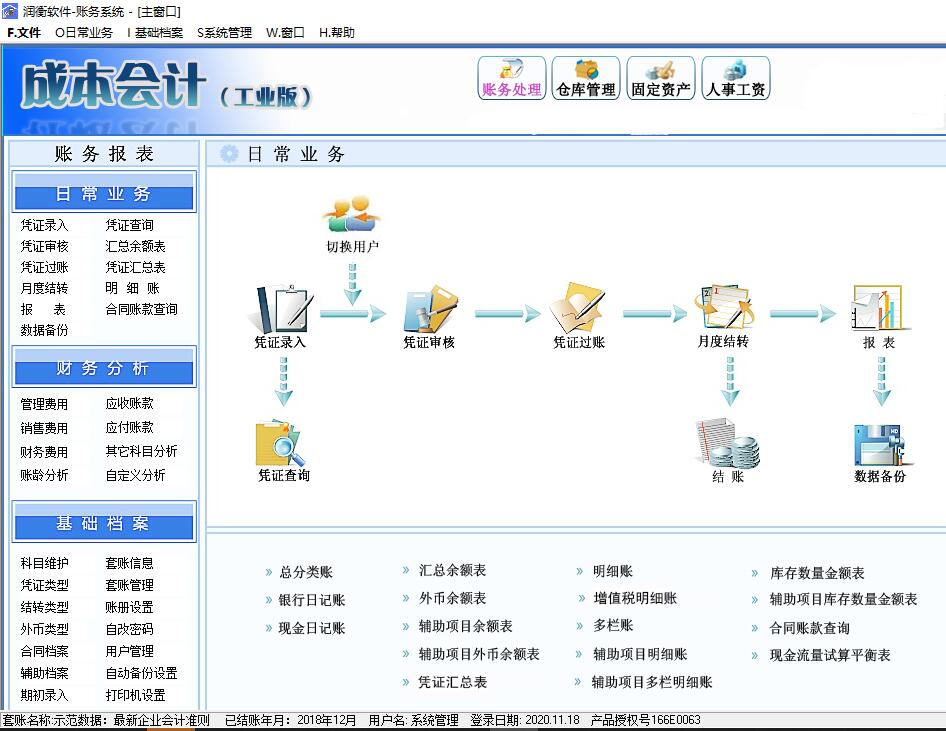Open the 总分类账 report link

(x=306, y=572)
